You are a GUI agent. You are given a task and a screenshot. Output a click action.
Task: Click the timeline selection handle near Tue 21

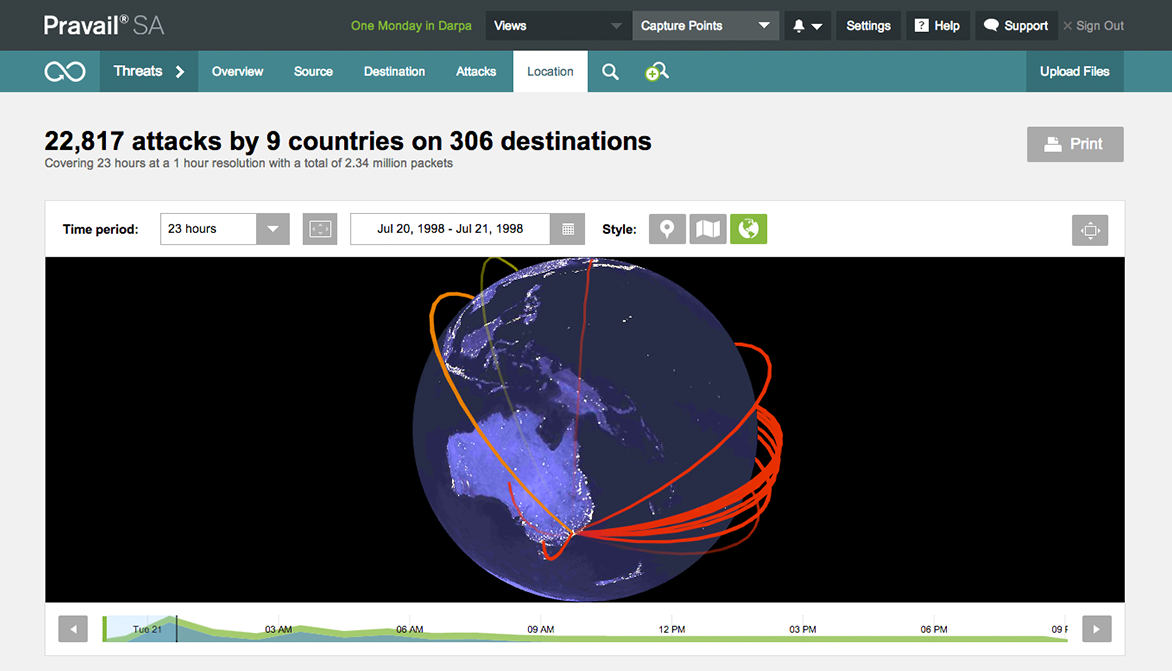(176, 628)
